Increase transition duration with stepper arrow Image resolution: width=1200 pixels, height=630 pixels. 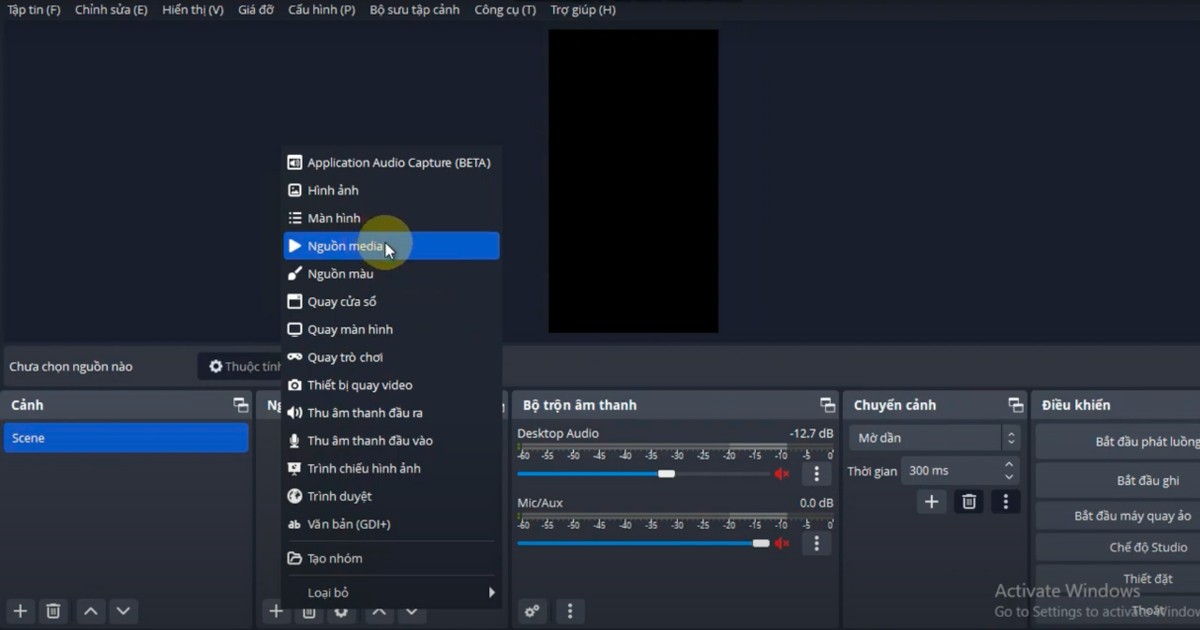pos(1007,464)
